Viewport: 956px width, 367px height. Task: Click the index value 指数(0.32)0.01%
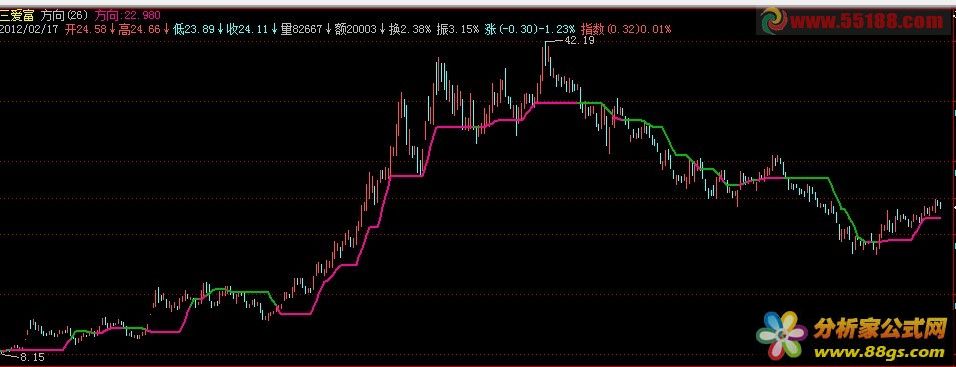pyautogui.click(x=626, y=29)
